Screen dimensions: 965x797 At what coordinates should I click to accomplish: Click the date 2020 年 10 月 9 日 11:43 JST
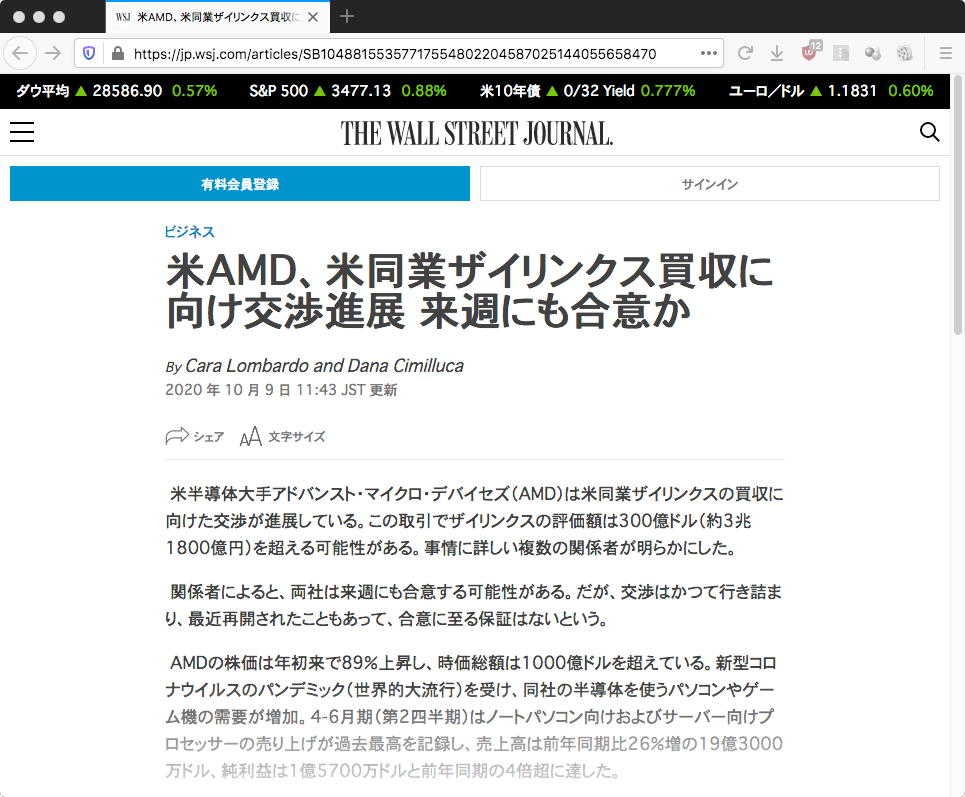coord(265,390)
